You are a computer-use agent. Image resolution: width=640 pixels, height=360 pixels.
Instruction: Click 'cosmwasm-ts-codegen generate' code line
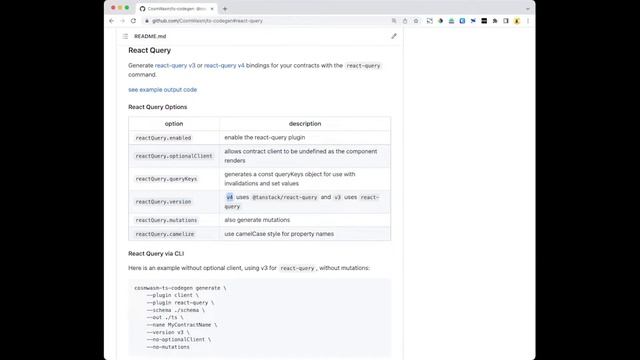click(x=180, y=288)
